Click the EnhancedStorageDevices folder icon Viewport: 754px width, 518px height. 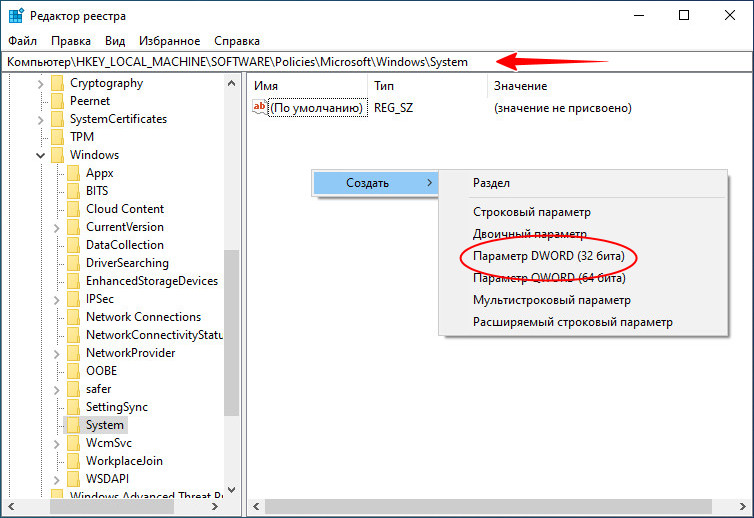click(x=73, y=281)
